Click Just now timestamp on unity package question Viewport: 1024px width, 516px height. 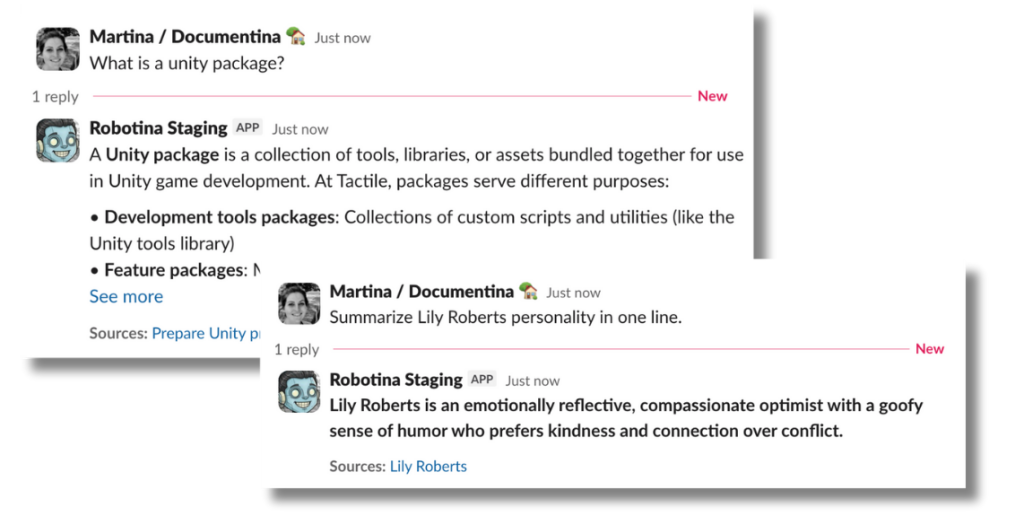pyautogui.click(x=342, y=38)
